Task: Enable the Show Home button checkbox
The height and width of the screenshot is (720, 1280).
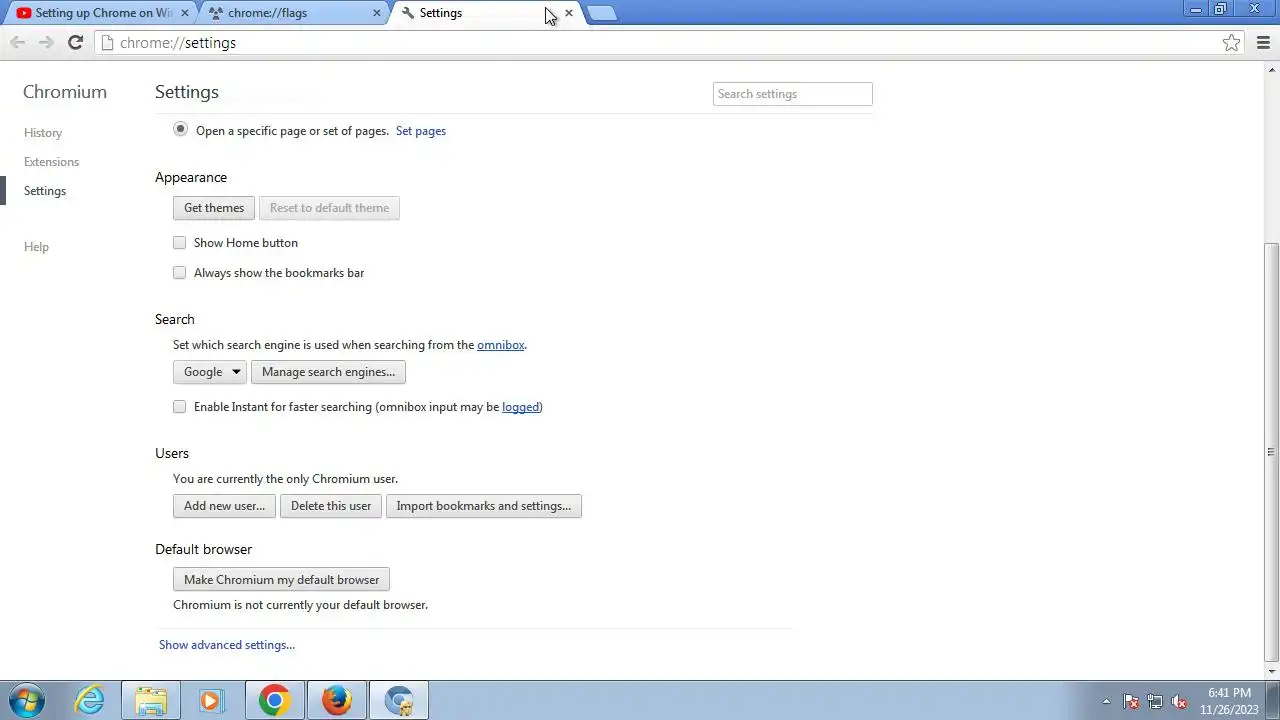Action: click(179, 242)
